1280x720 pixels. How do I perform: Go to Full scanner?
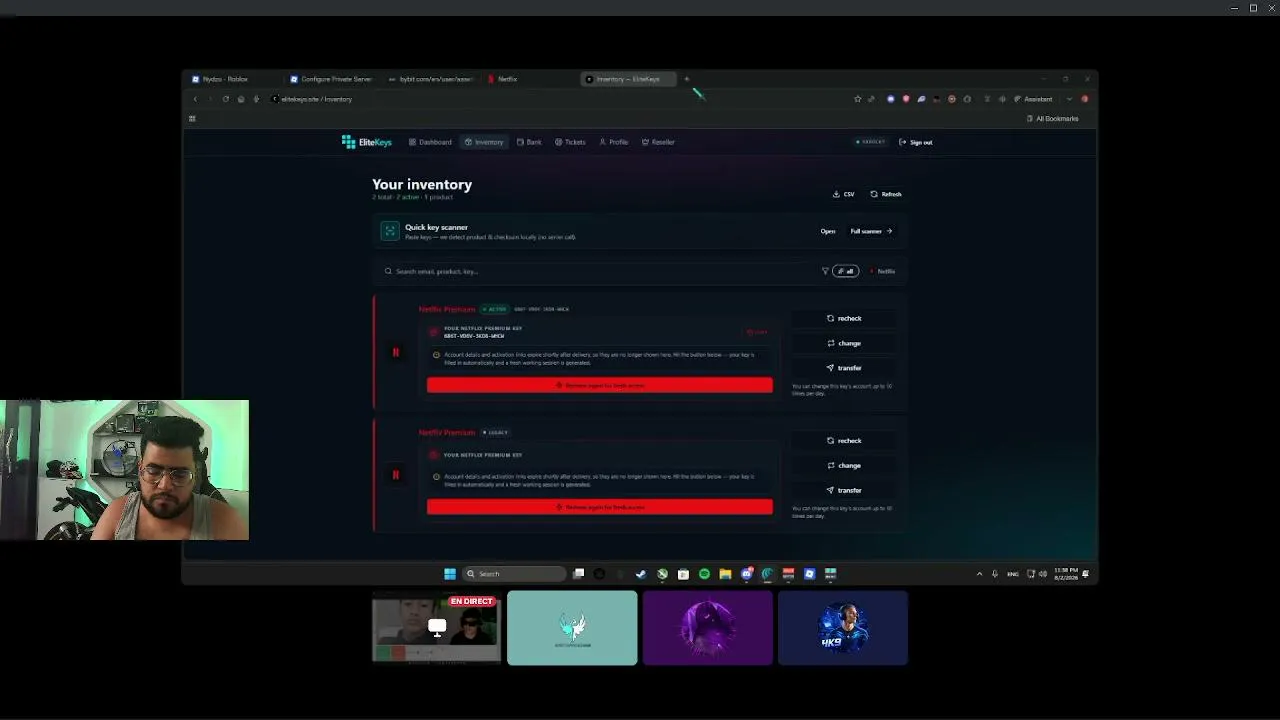point(871,231)
